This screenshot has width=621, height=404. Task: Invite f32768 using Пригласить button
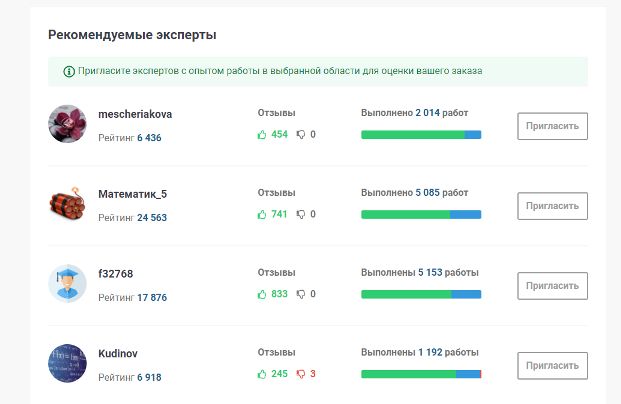tap(552, 285)
